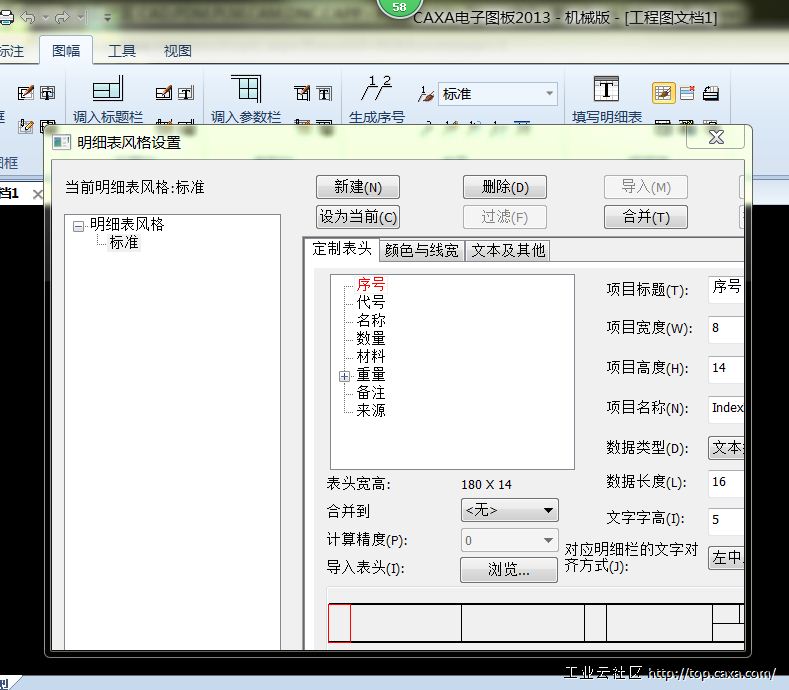The image size is (789, 690).
Task: Switch to the 工具 ribbon tab
Action: pyautogui.click(x=122, y=50)
